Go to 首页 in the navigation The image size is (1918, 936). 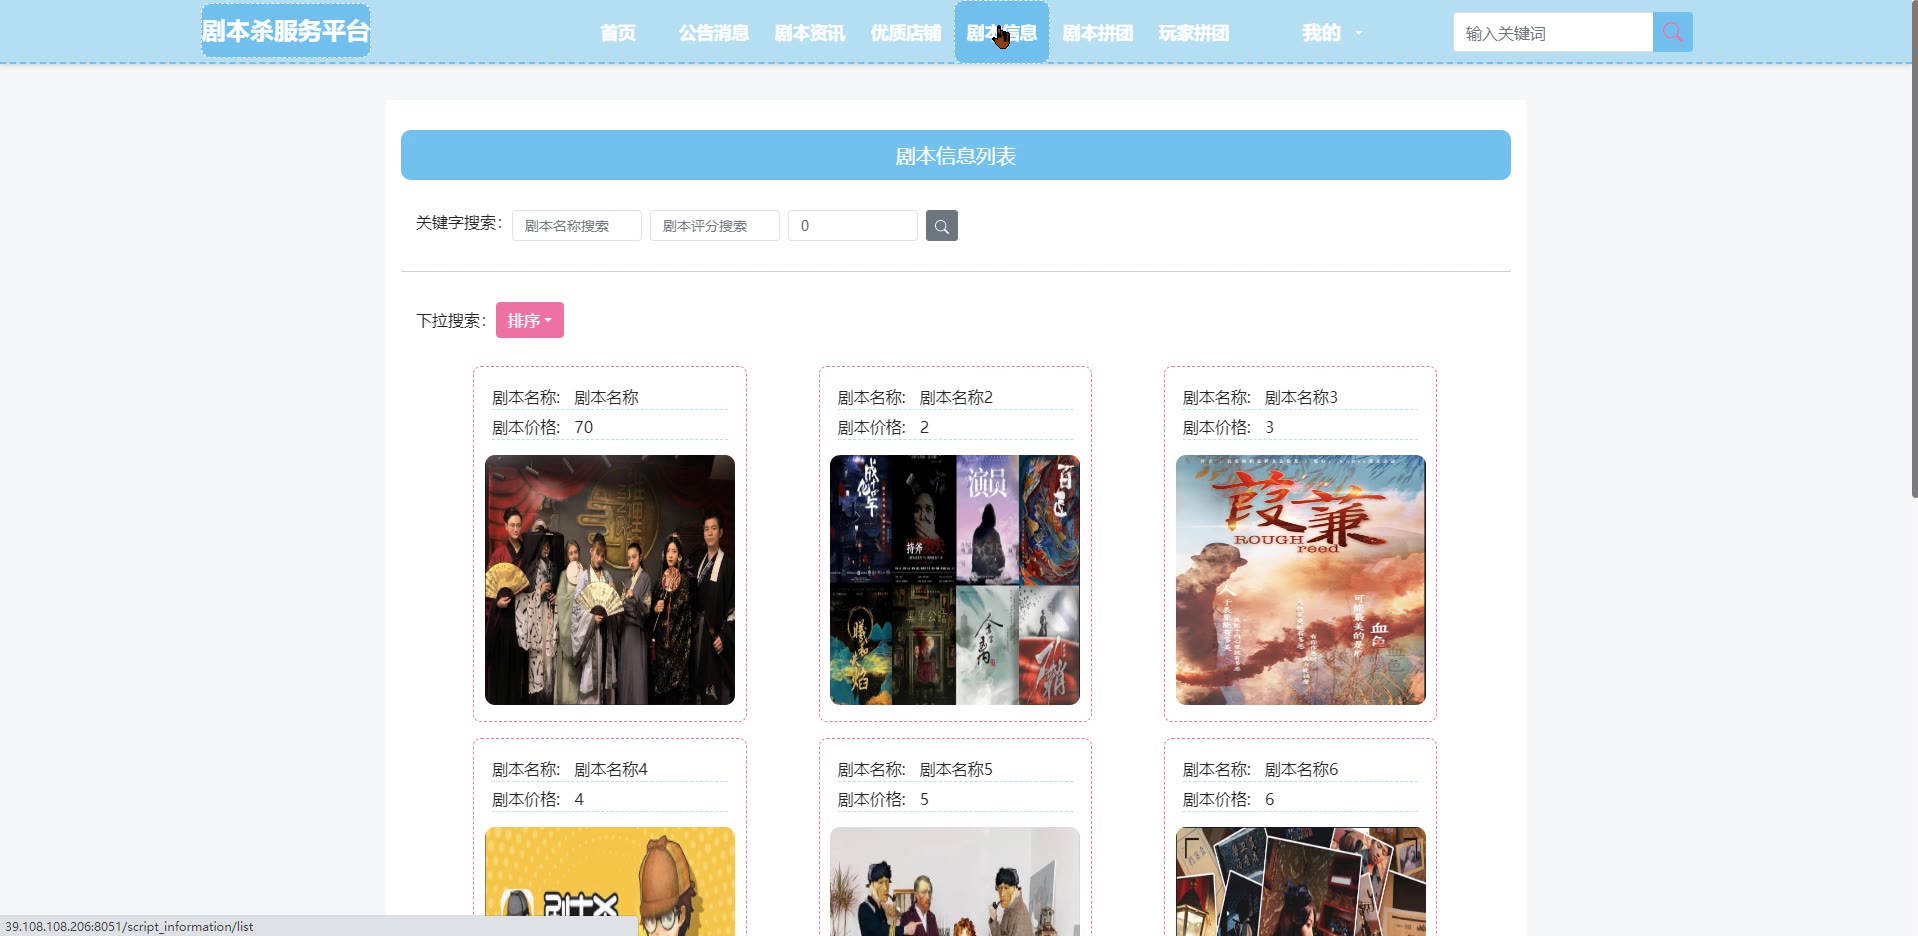618,33
